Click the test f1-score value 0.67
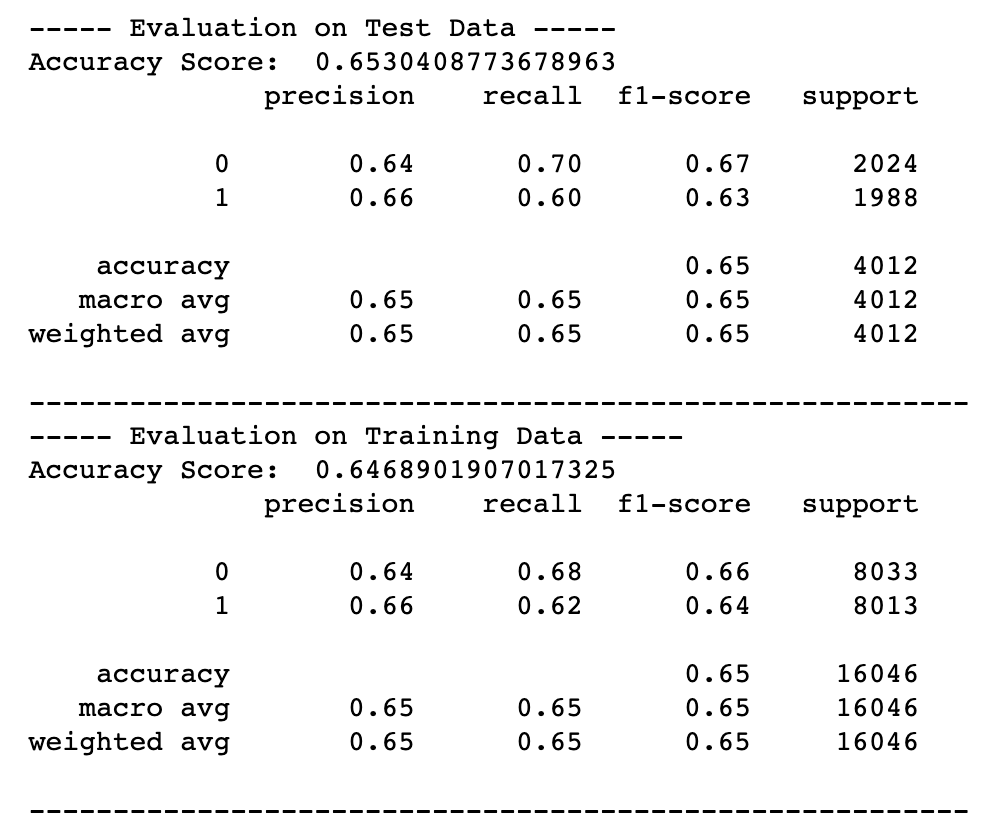 point(717,165)
